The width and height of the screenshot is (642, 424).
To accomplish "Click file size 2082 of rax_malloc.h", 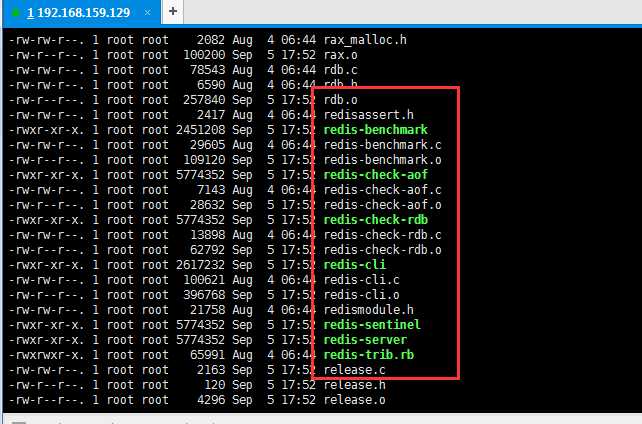I will 211,40.
